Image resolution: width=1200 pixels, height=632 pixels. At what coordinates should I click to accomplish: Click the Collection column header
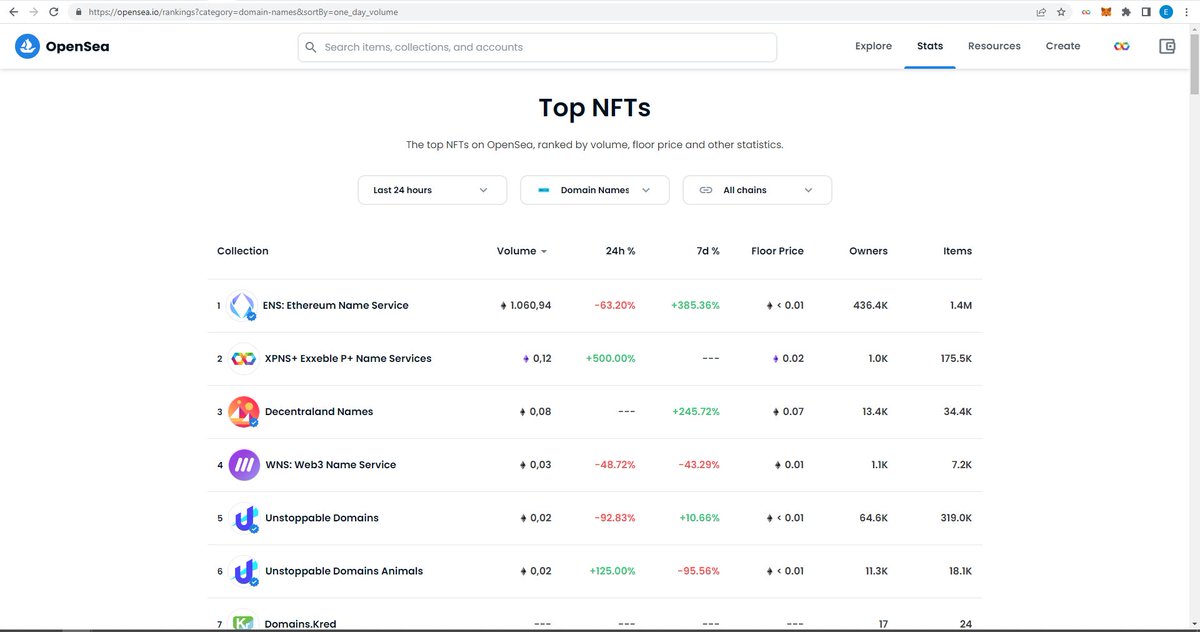(x=243, y=251)
